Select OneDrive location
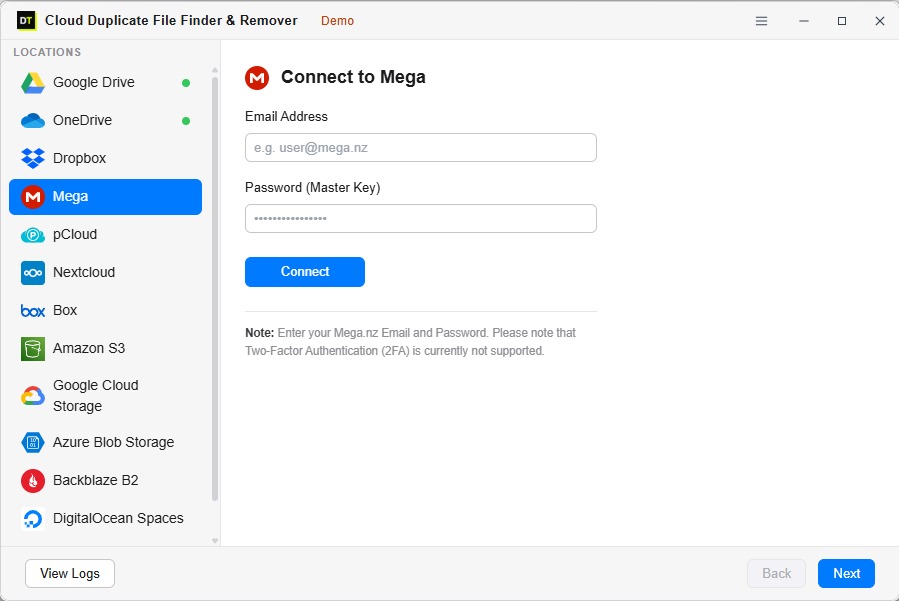Viewport: 899px width, 601px height. pyautogui.click(x=105, y=120)
